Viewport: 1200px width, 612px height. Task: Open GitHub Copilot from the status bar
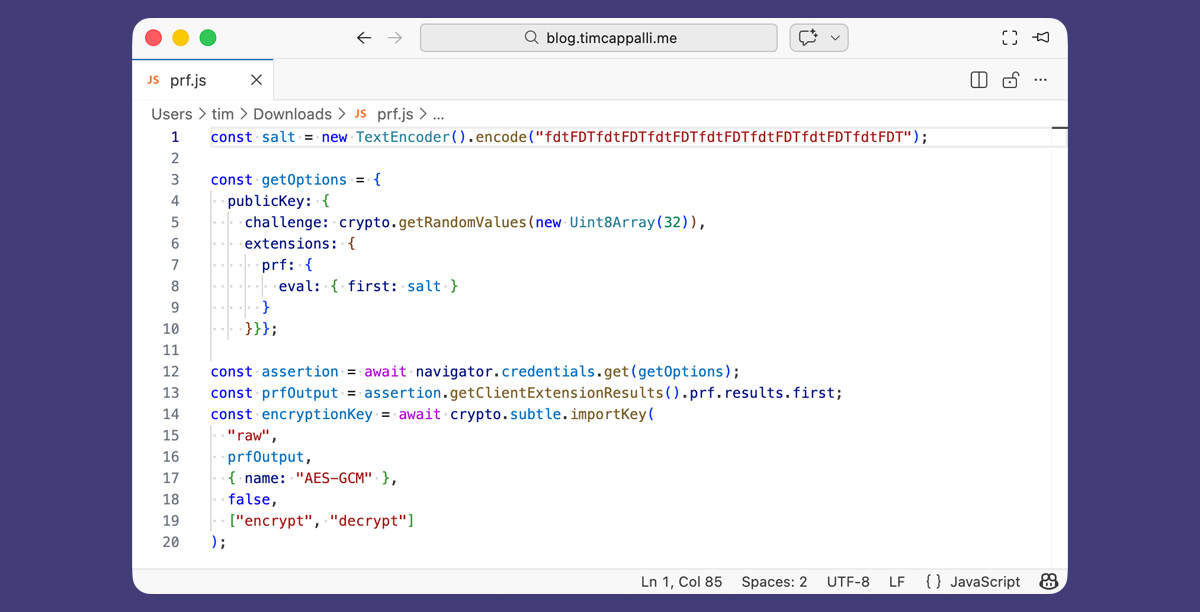tap(1047, 581)
